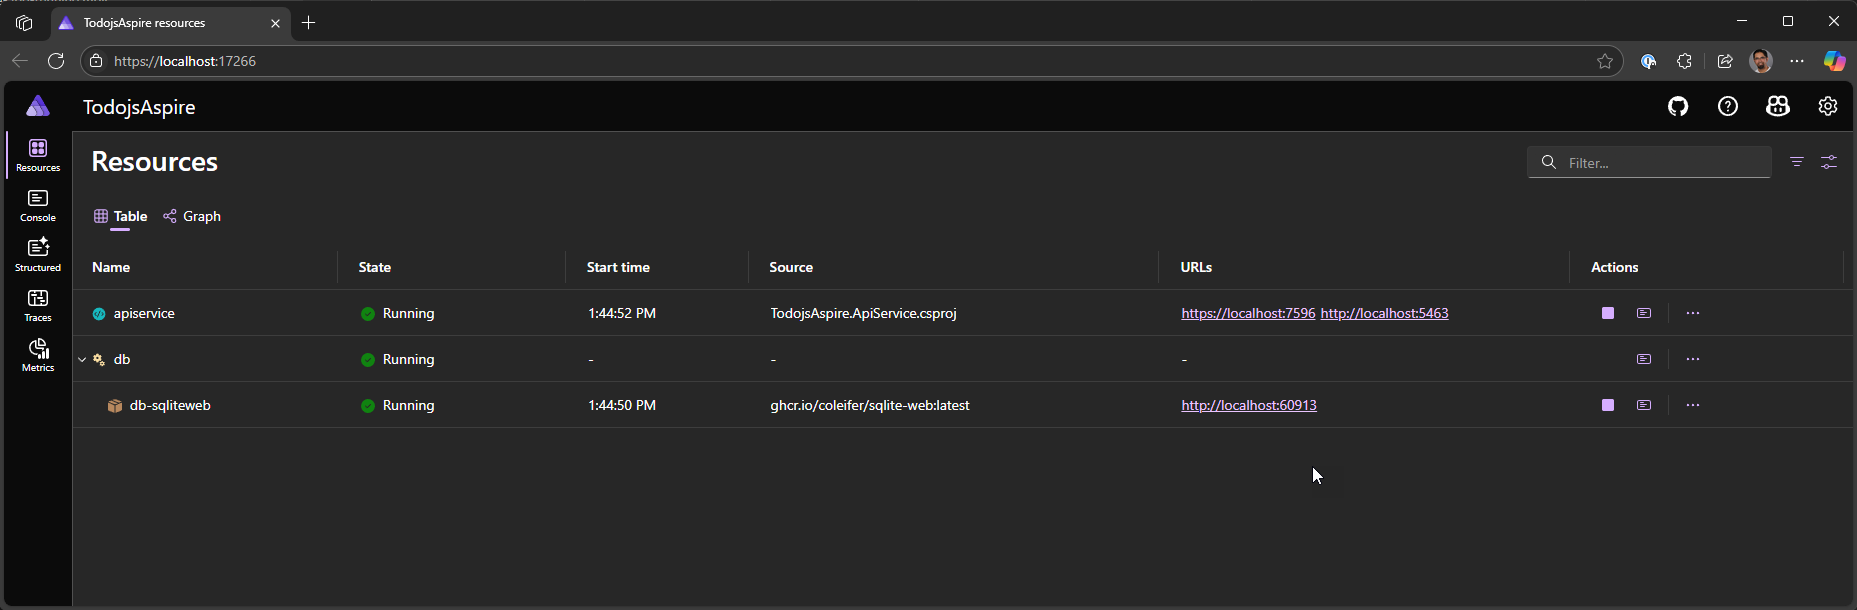Open the https://localhost:7596 link

click(x=1248, y=313)
